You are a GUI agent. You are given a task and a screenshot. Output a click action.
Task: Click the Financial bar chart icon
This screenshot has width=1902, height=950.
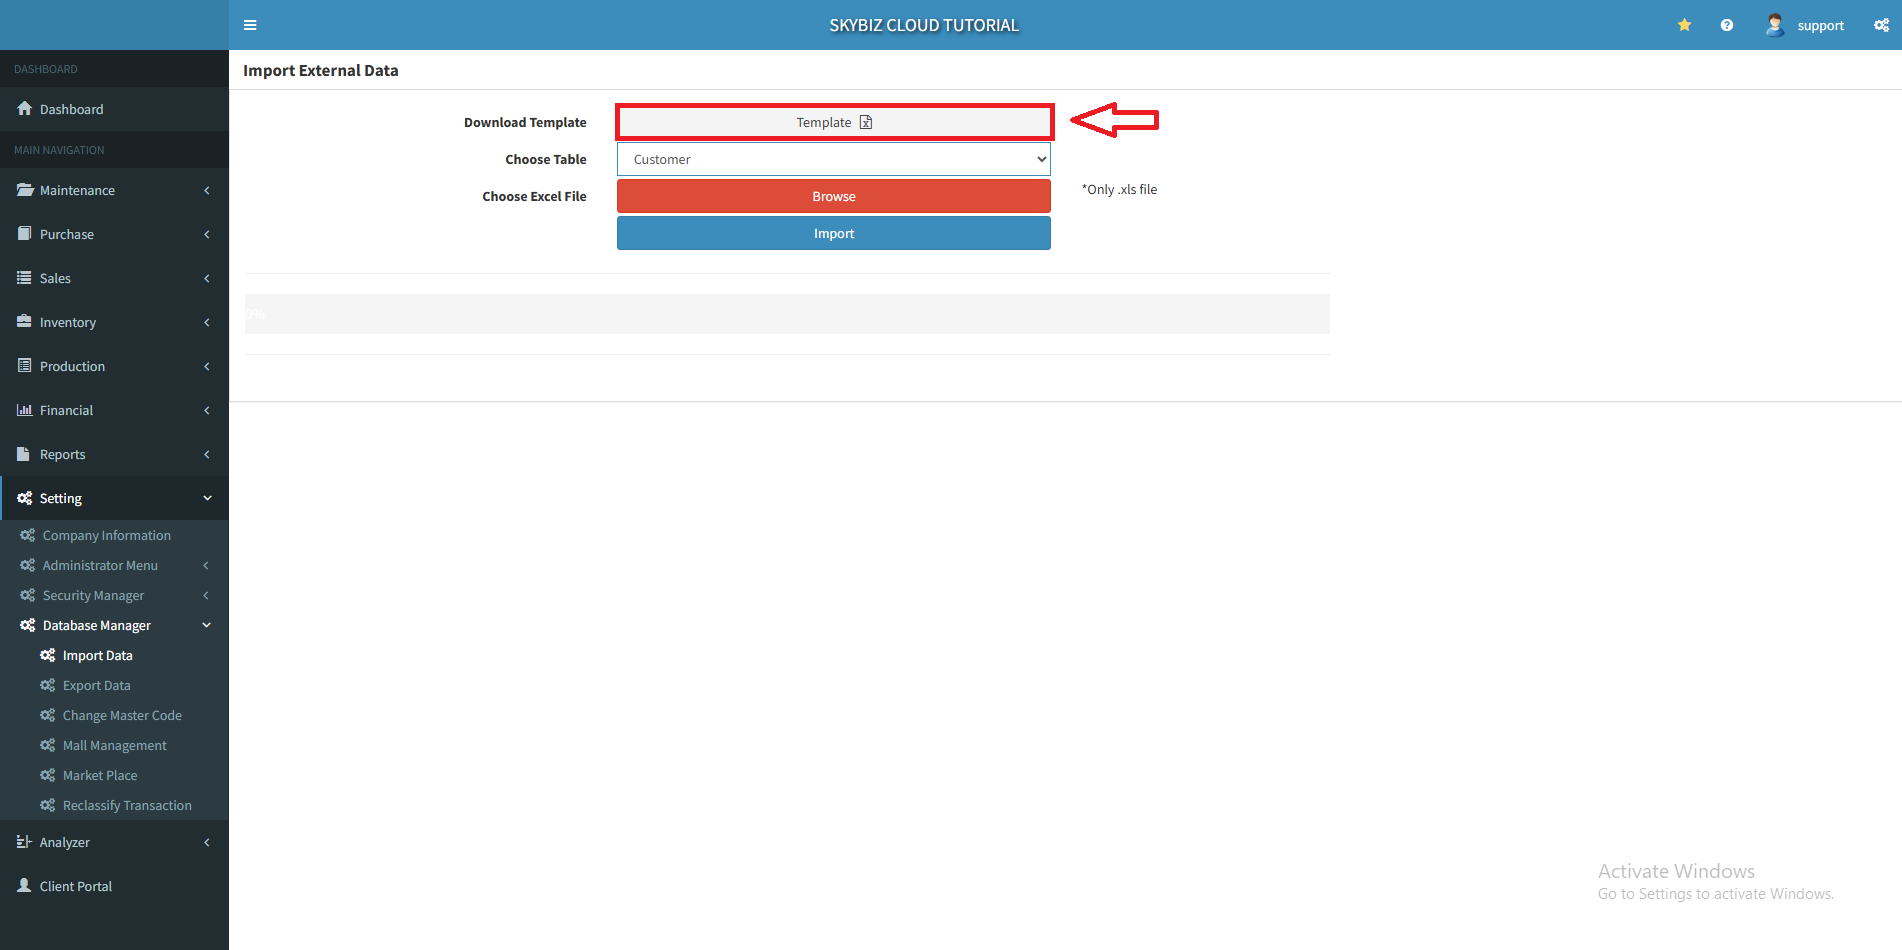click(x=25, y=410)
